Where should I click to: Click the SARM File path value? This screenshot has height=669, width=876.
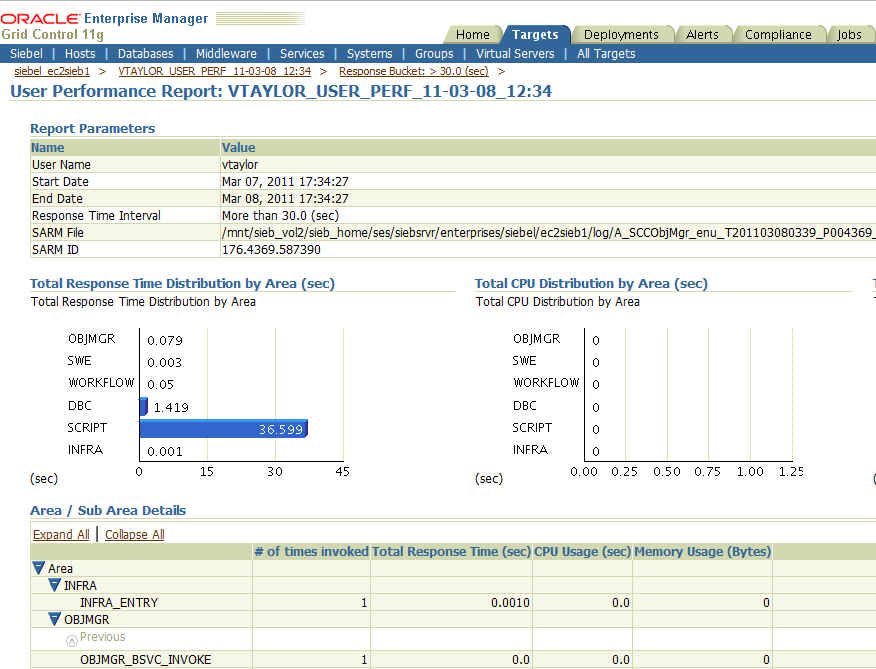click(548, 233)
